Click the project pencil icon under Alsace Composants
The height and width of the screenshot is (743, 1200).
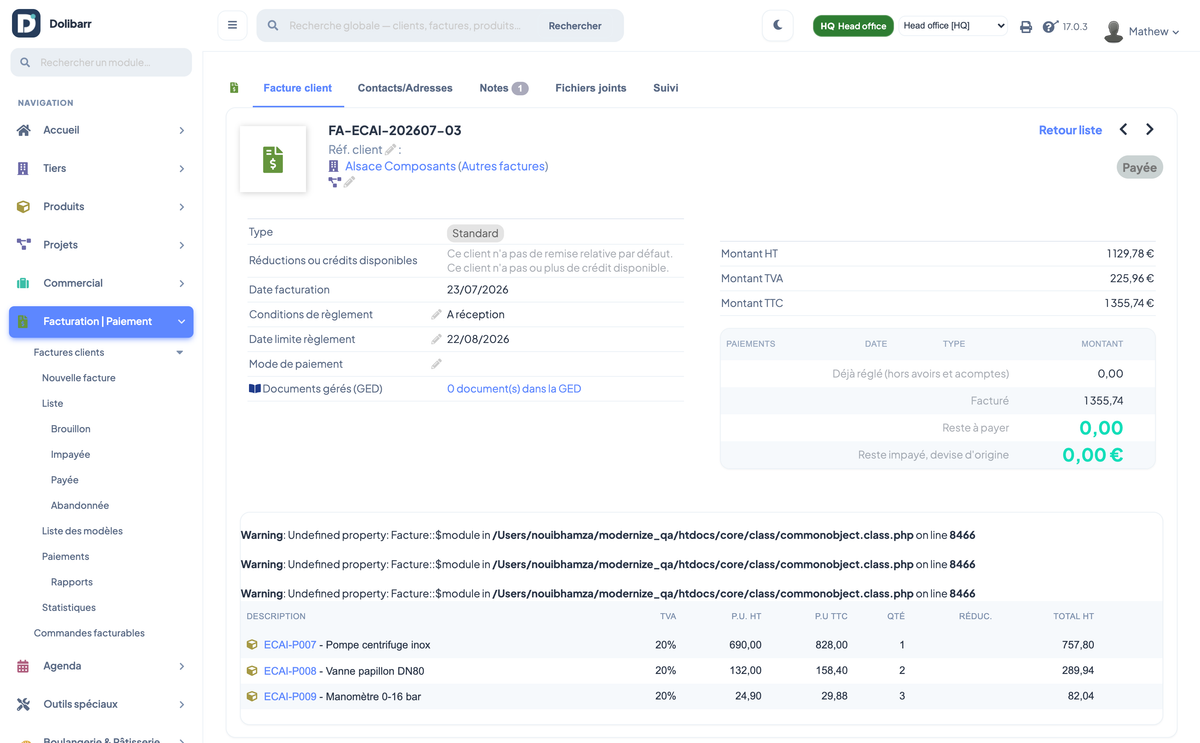tap(349, 182)
